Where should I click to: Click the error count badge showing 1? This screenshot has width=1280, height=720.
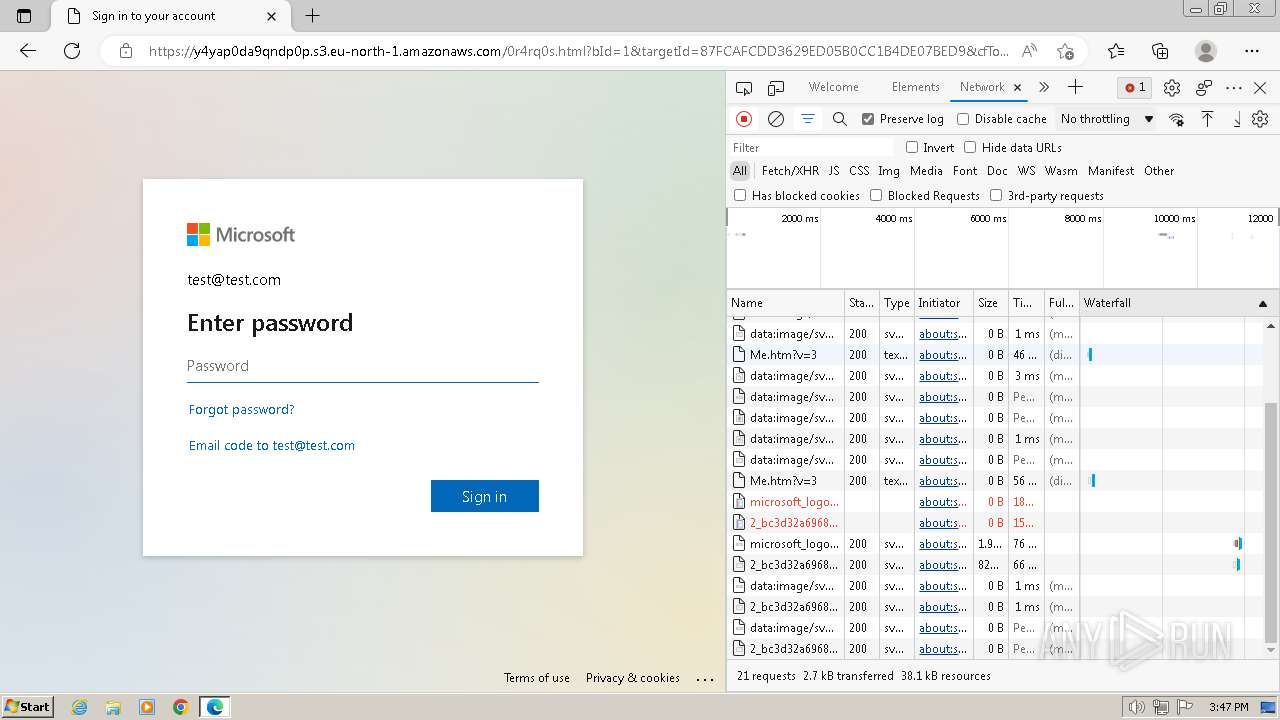coord(1136,88)
